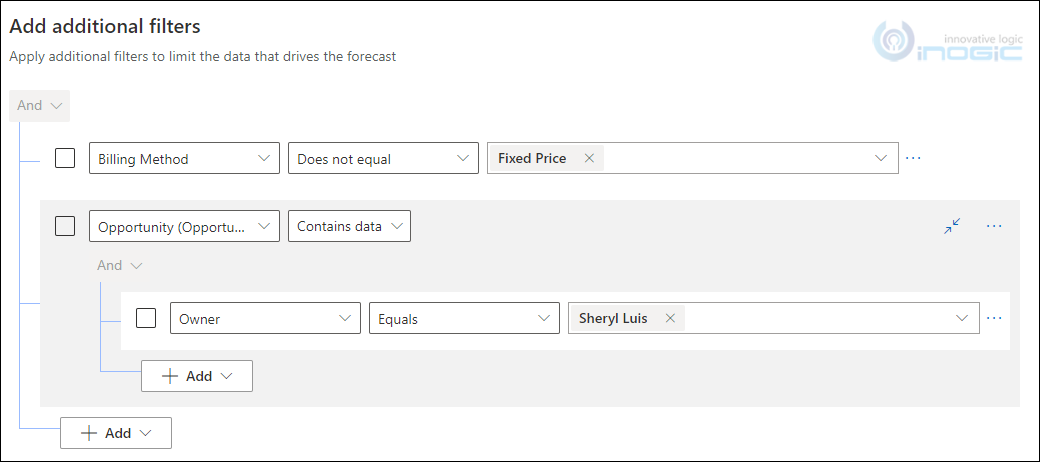Open the Equals operator dropdown
This screenshot has height=462, width=1040.
pyautogui.click(x=463, y=318)
